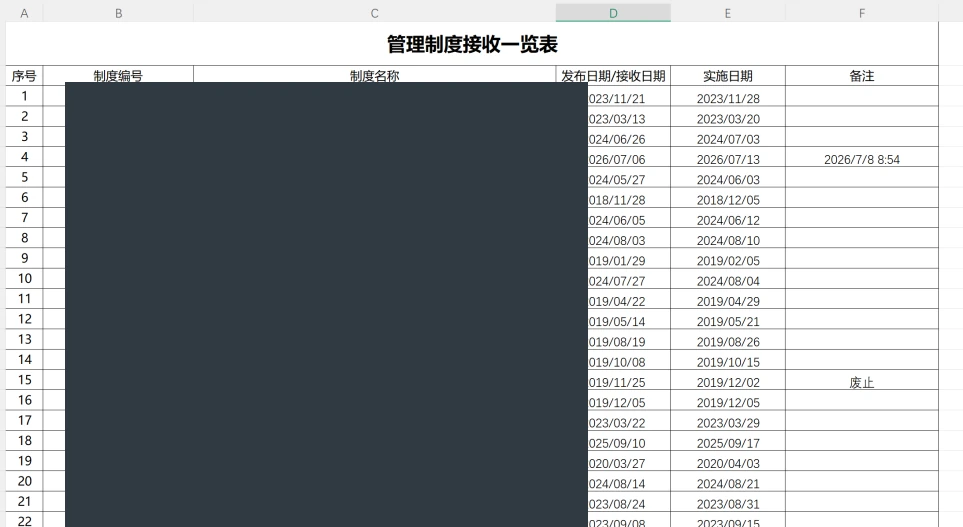Image resolution: width=963 pixels, height=527 pixels.
Task: Select sequence number cell 4
Action: point(24,157)
